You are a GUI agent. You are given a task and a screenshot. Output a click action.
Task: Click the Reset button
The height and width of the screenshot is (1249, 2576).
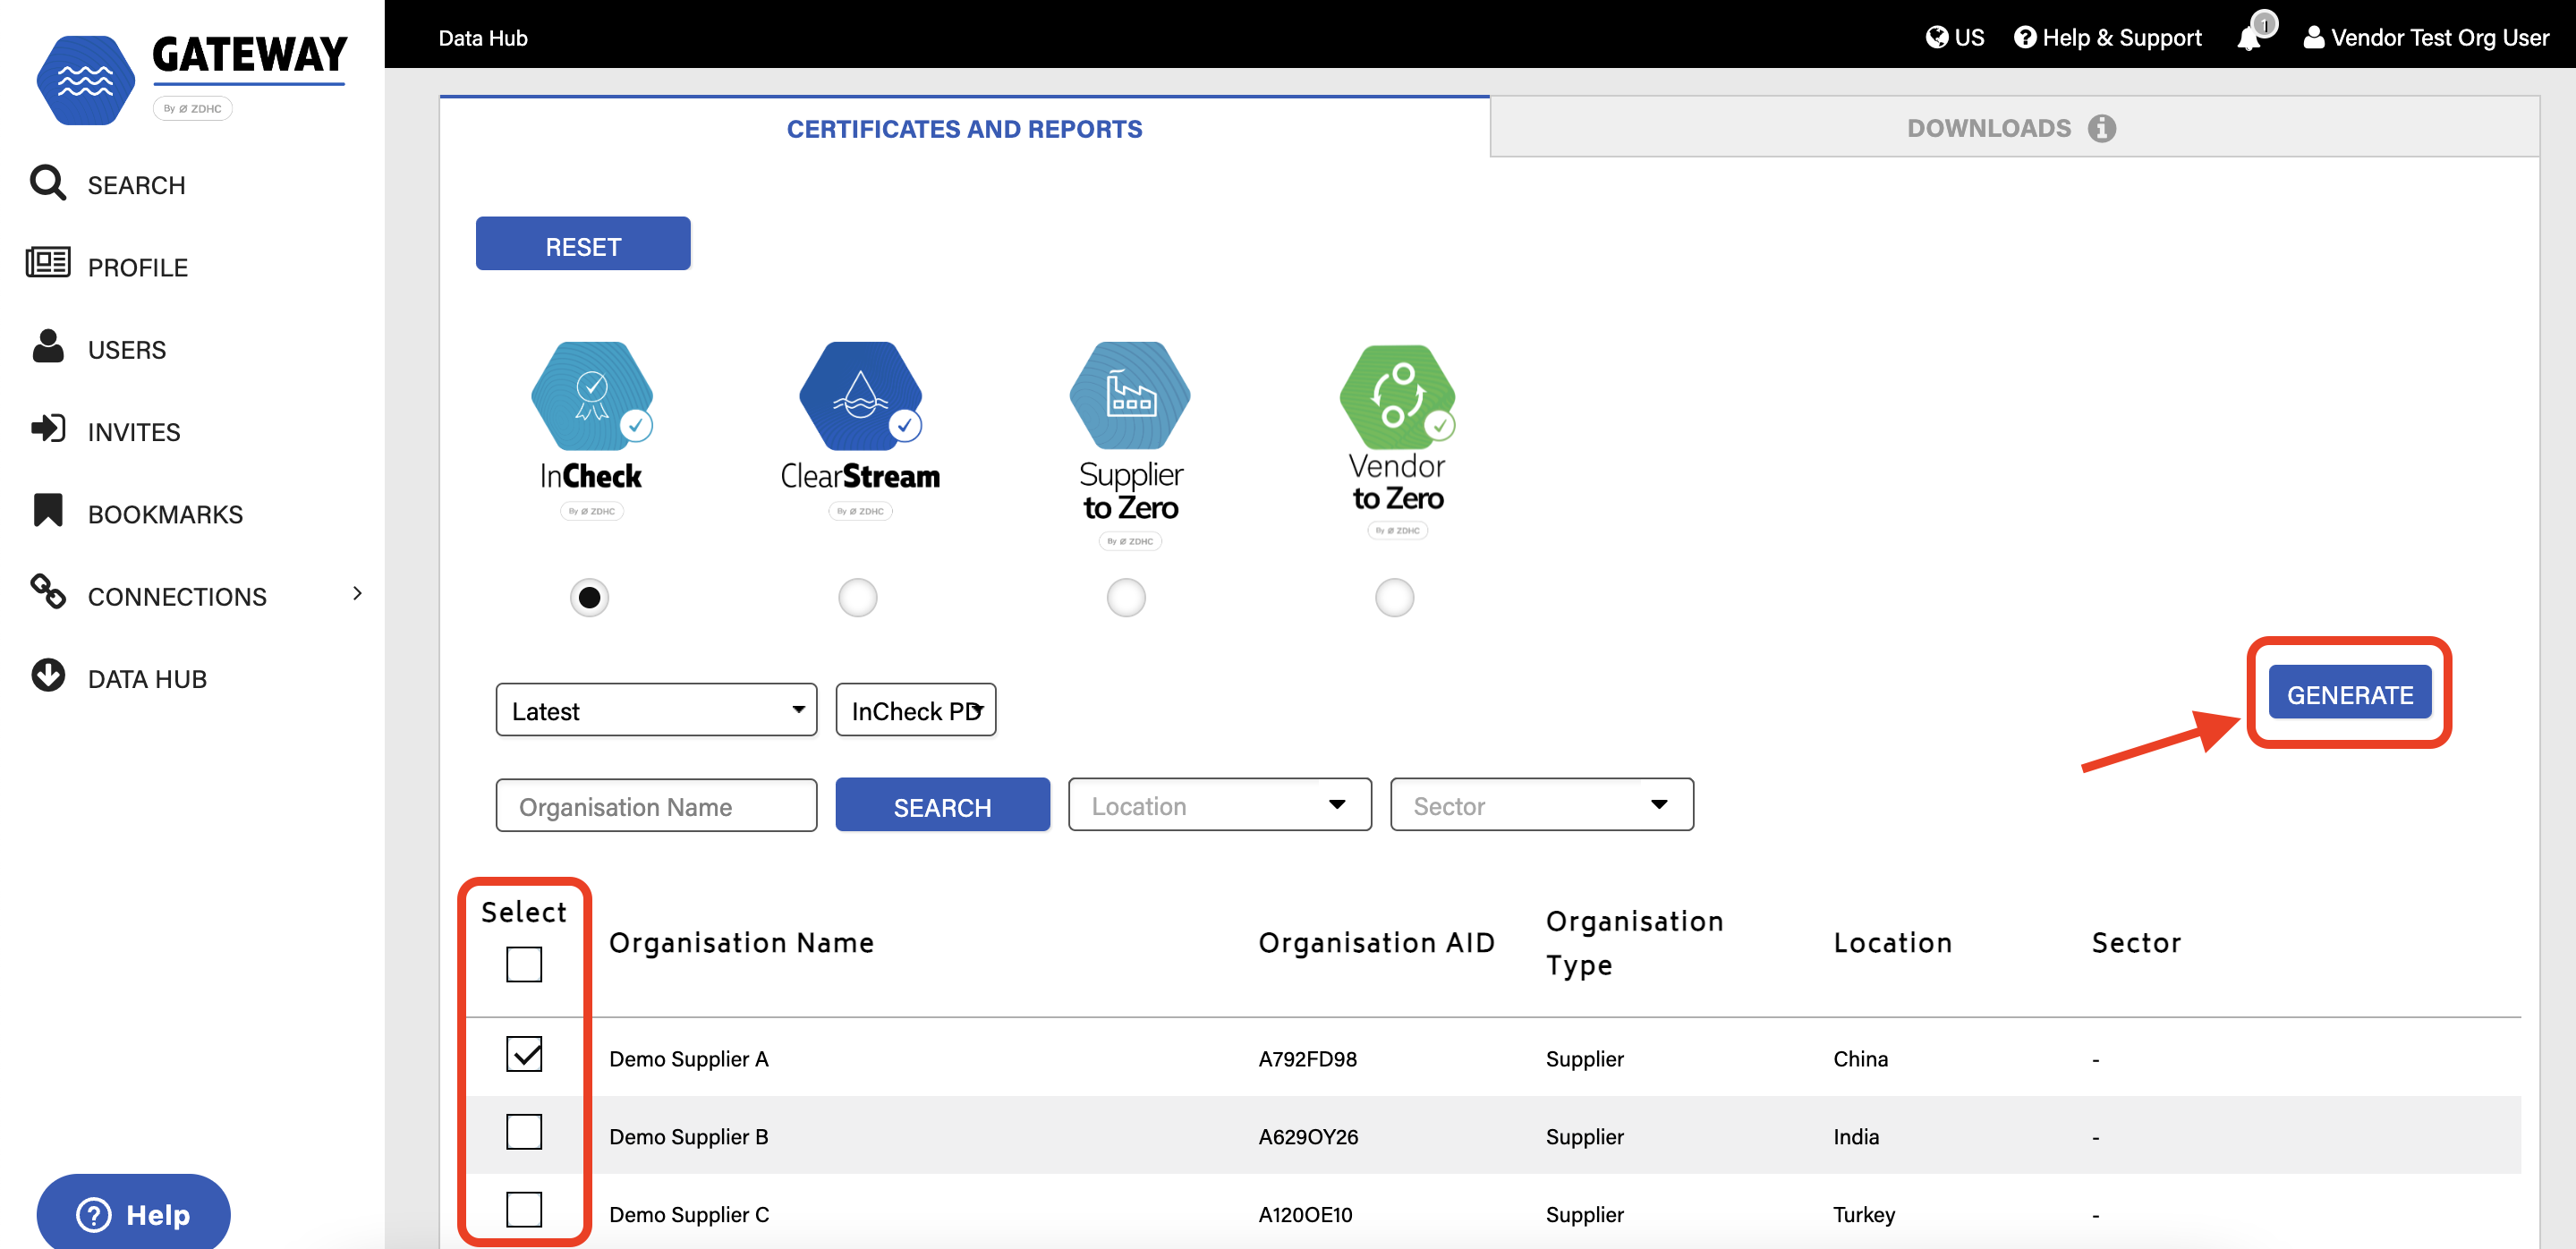pyautogui.click(x=583, y=244)
